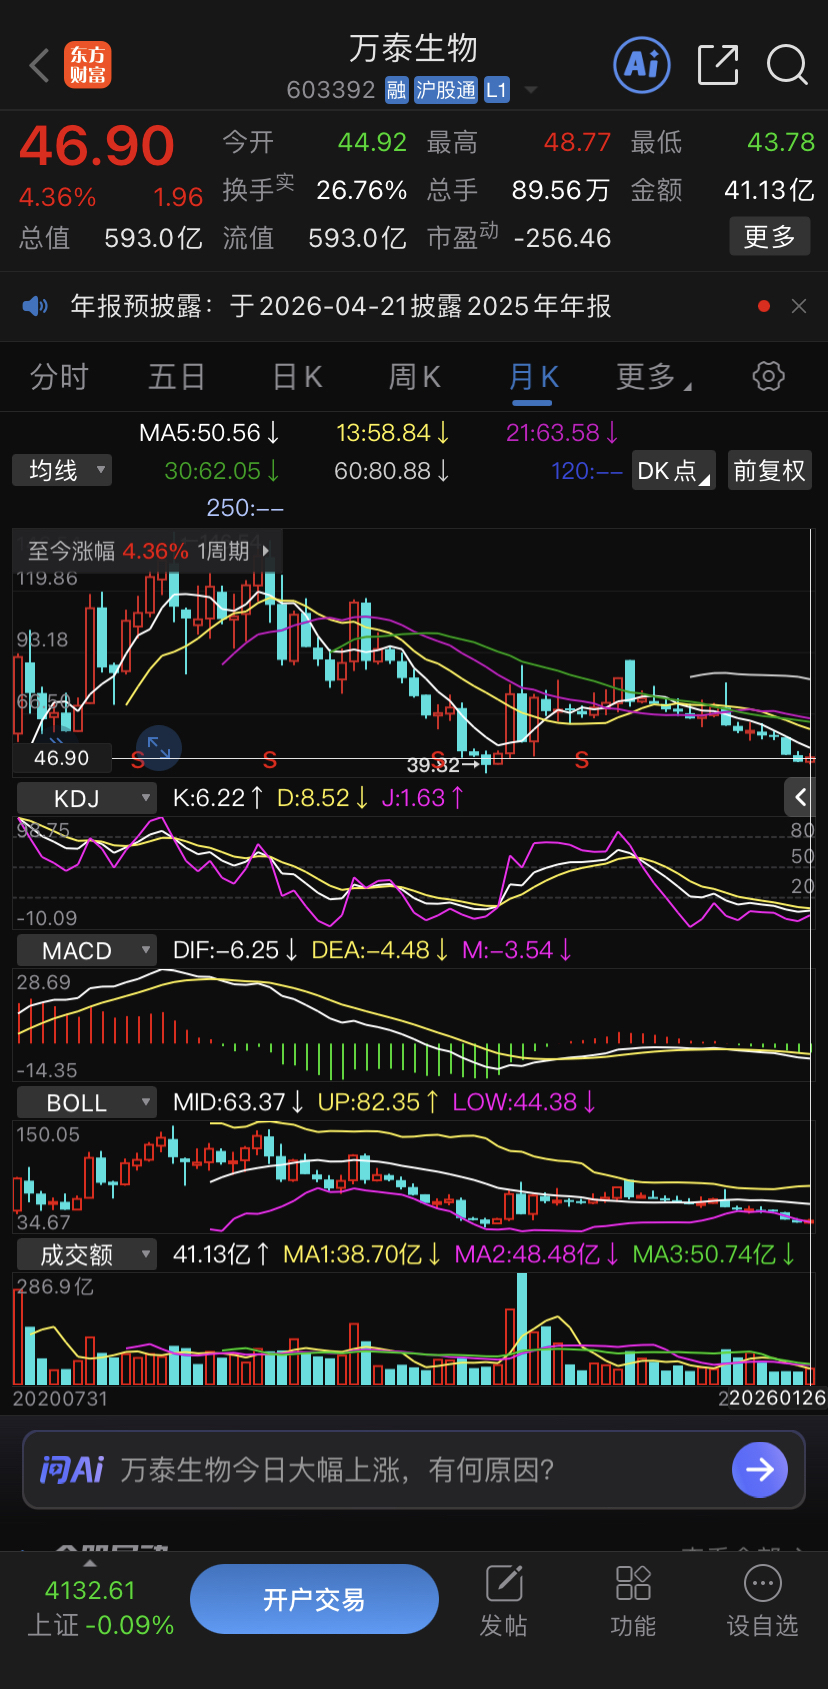Switch to 日K chart tab
828x1689 pixels.
coord(297,377)
